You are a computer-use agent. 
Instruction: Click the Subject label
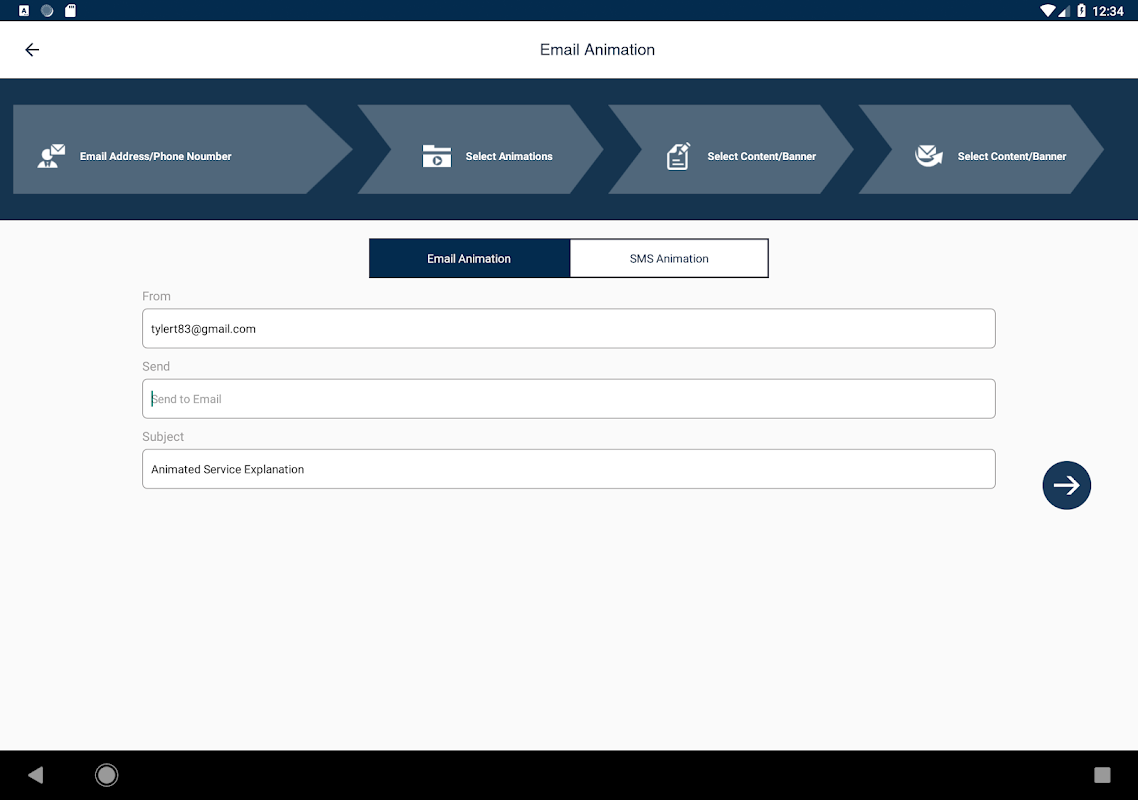point(163,436)
